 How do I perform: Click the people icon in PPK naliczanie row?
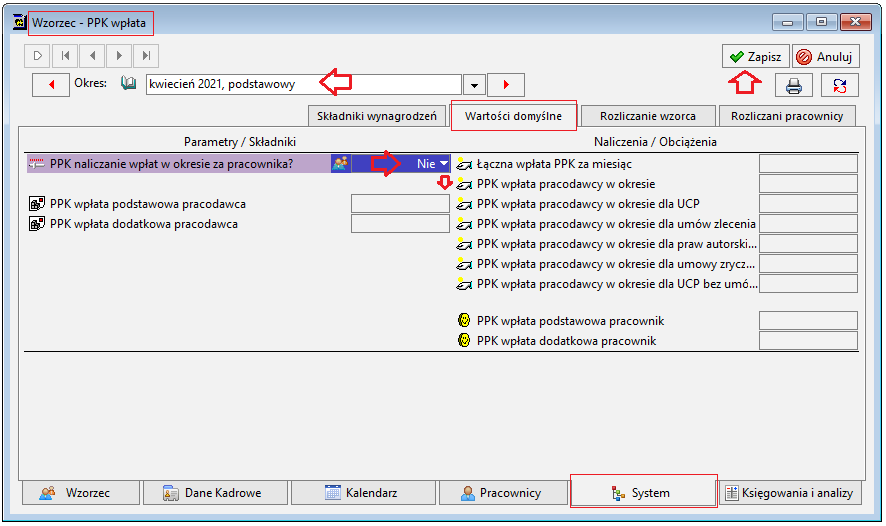pos(340,164)
